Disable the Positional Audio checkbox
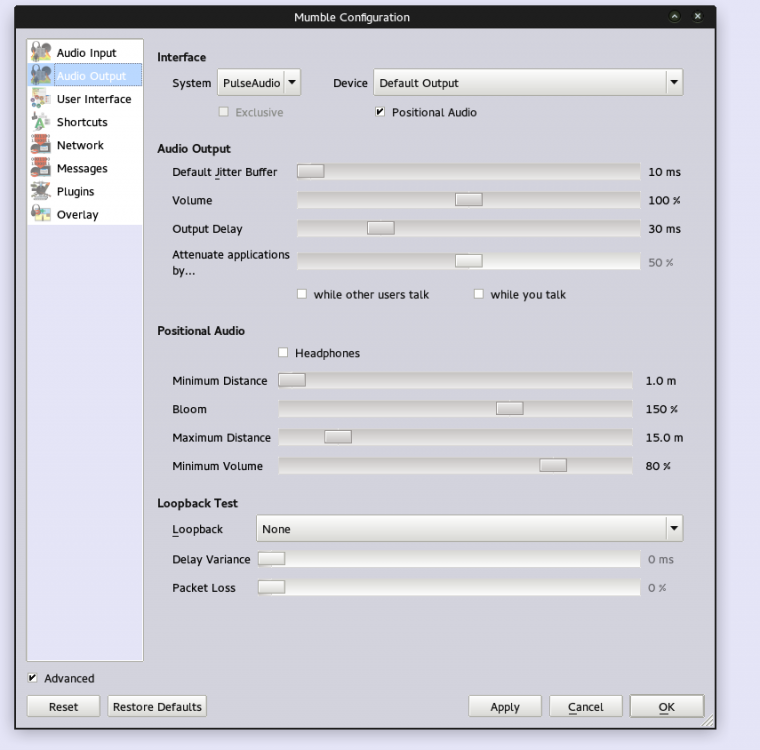The width and height of the screenshot is (760, 750). pyautogui.click(x=380, y=113)
